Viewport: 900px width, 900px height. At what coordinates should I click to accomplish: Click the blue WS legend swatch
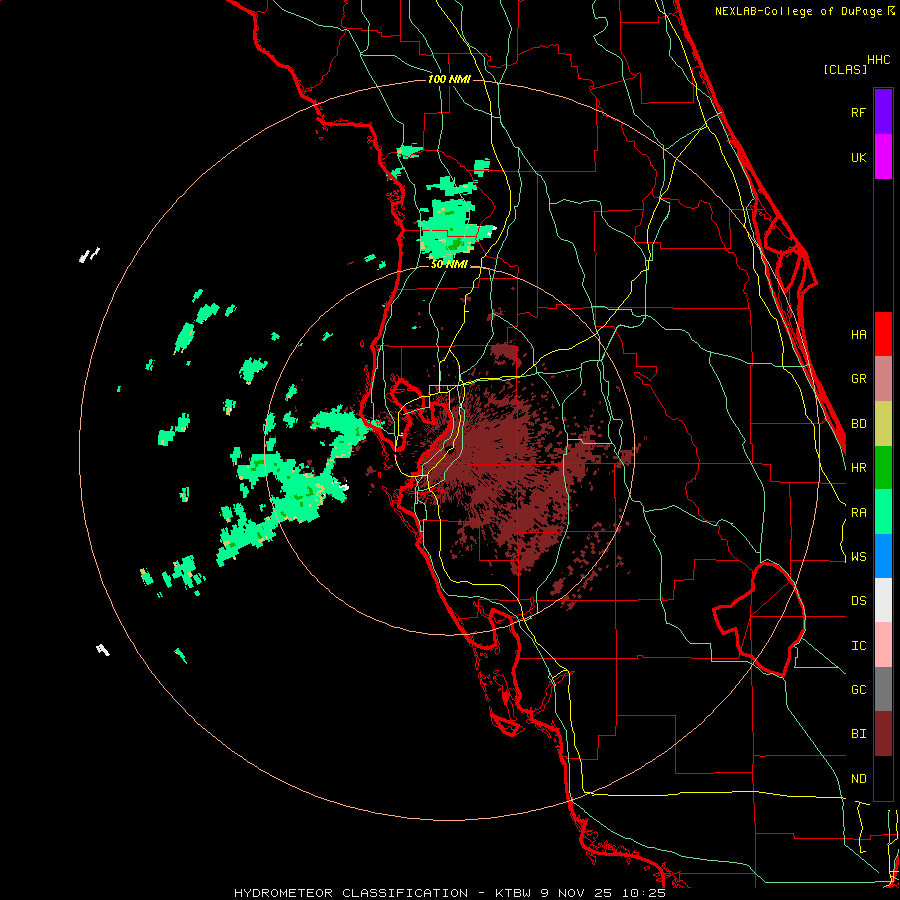883,556
